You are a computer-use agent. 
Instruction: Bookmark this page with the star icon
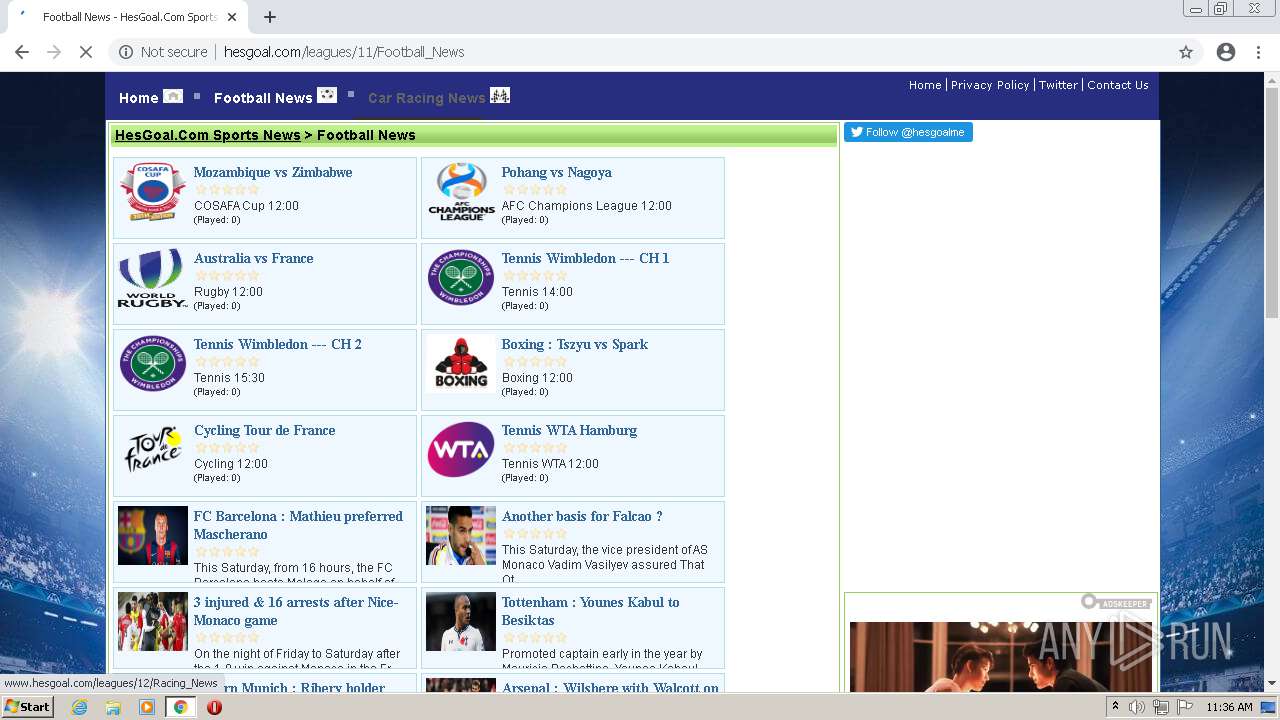pyautogui.click(x=1186, y=52)
